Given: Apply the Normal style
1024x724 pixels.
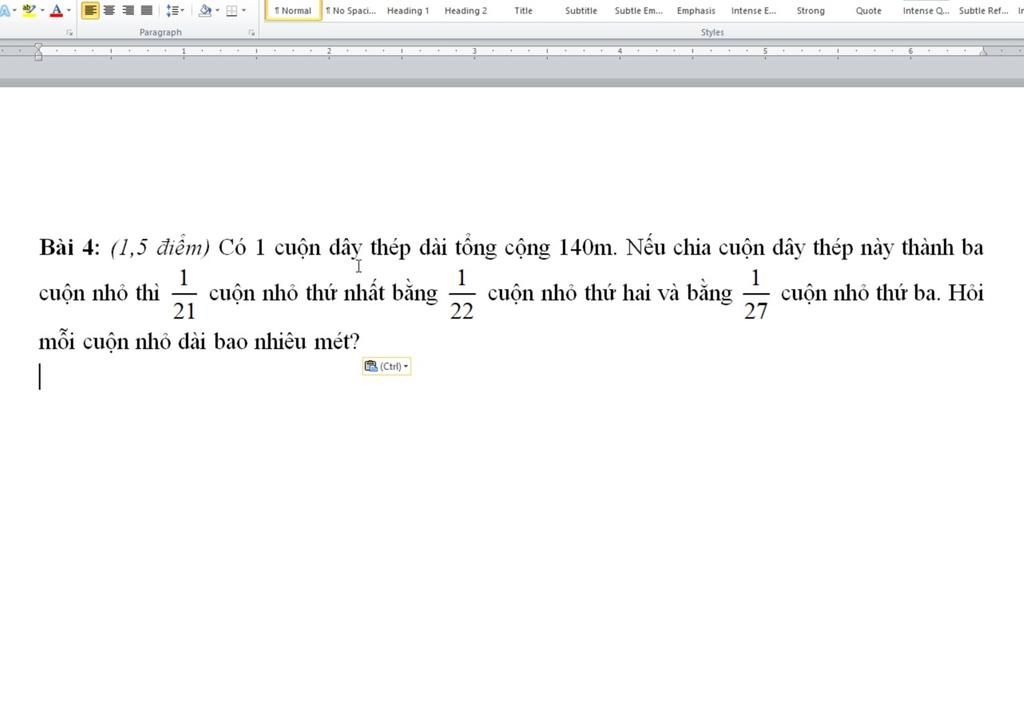Looking at the screenshot, I should point(293,10).
